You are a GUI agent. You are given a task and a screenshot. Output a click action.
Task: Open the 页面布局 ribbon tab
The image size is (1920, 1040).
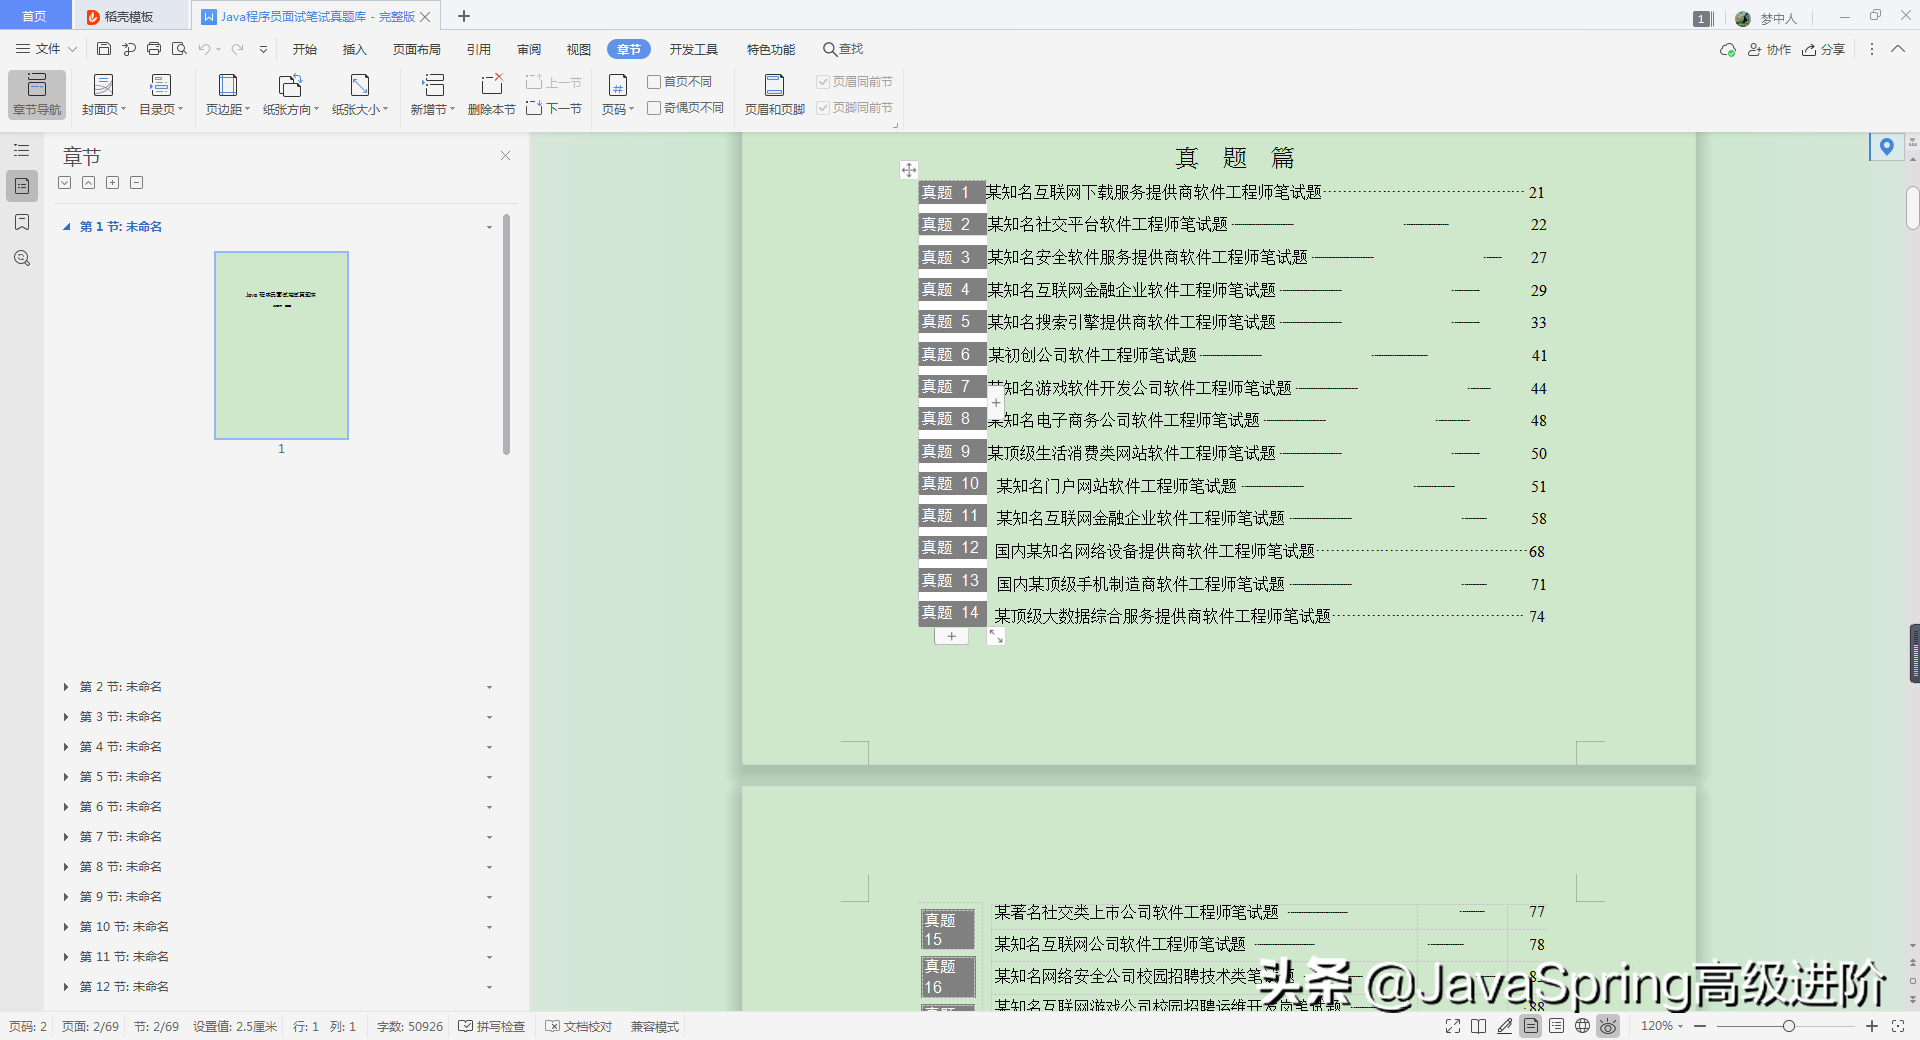pyautogui.click(x=417, y=49)
